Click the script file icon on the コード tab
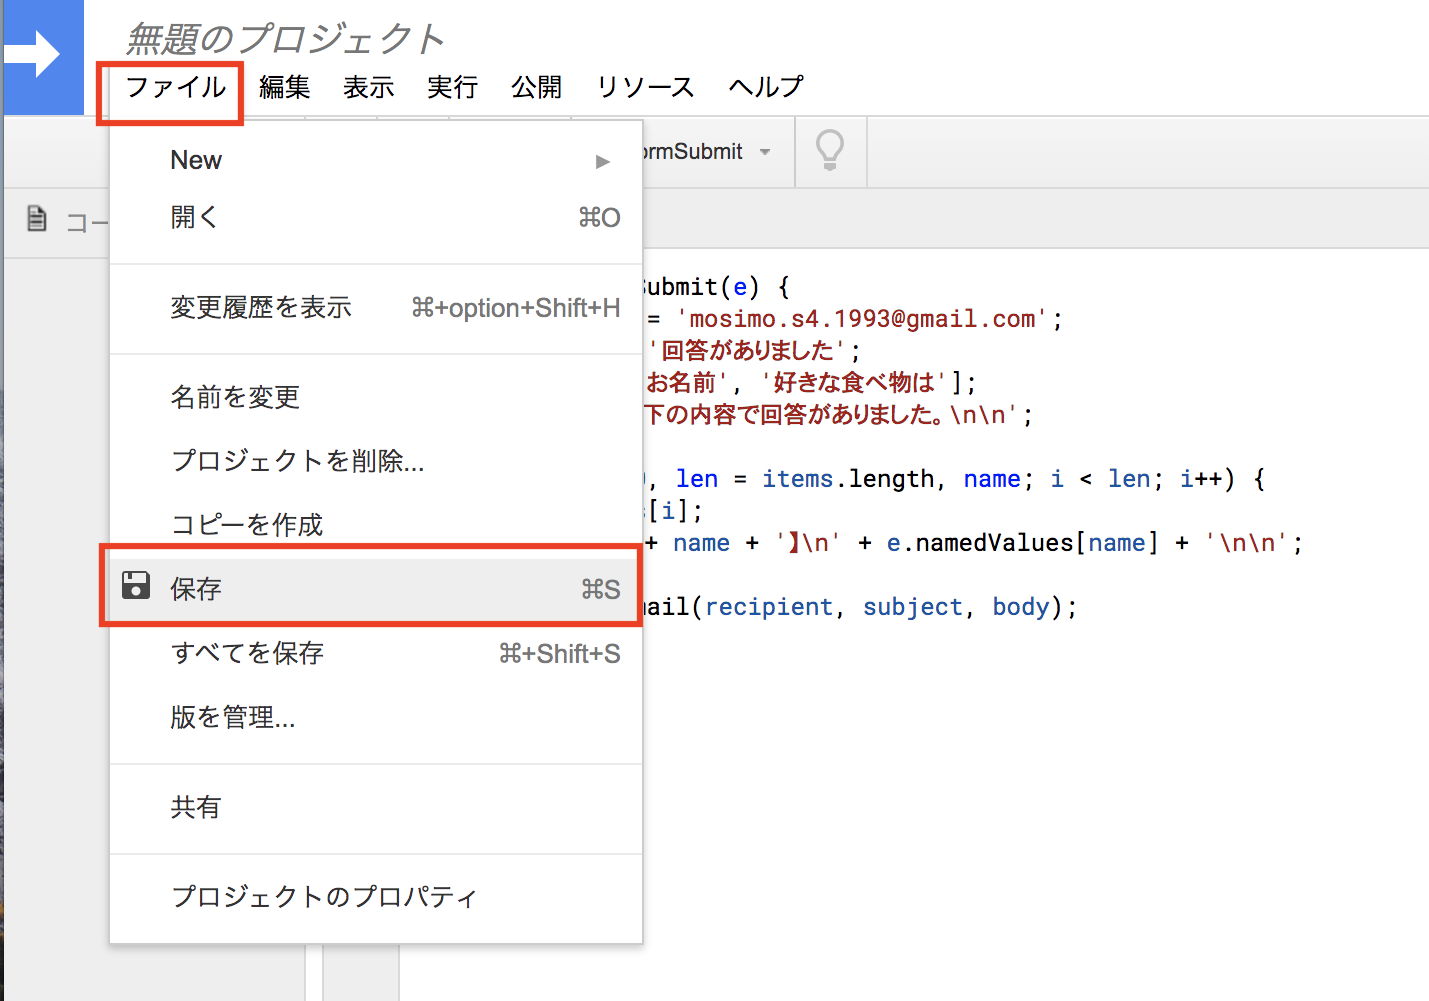 click(x=36, y=220)
